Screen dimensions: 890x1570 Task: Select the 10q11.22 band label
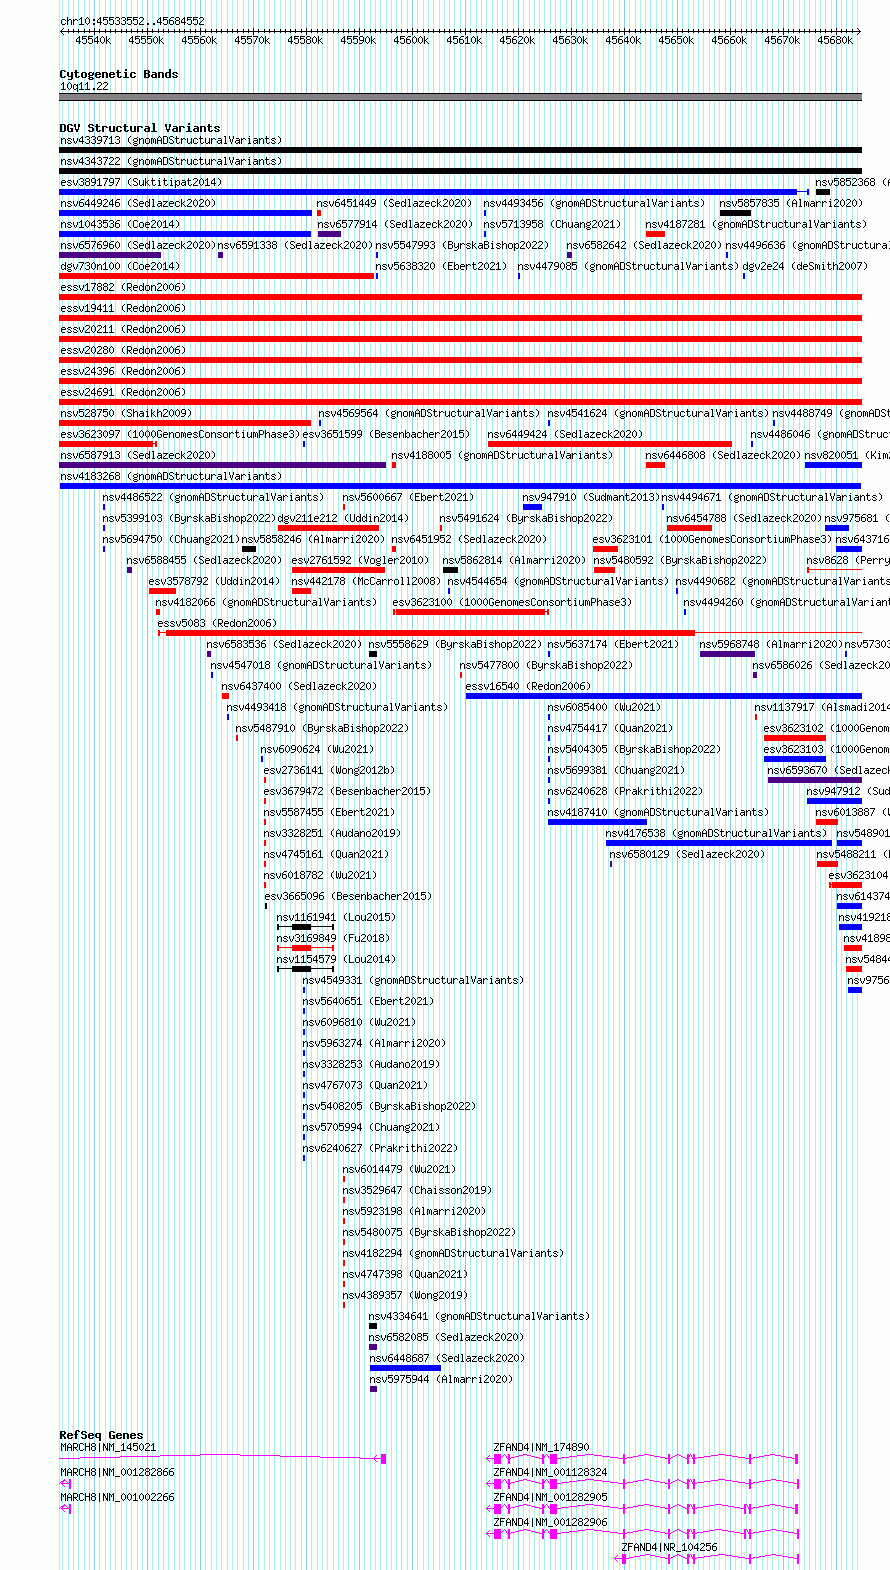(x=84, y=86)
